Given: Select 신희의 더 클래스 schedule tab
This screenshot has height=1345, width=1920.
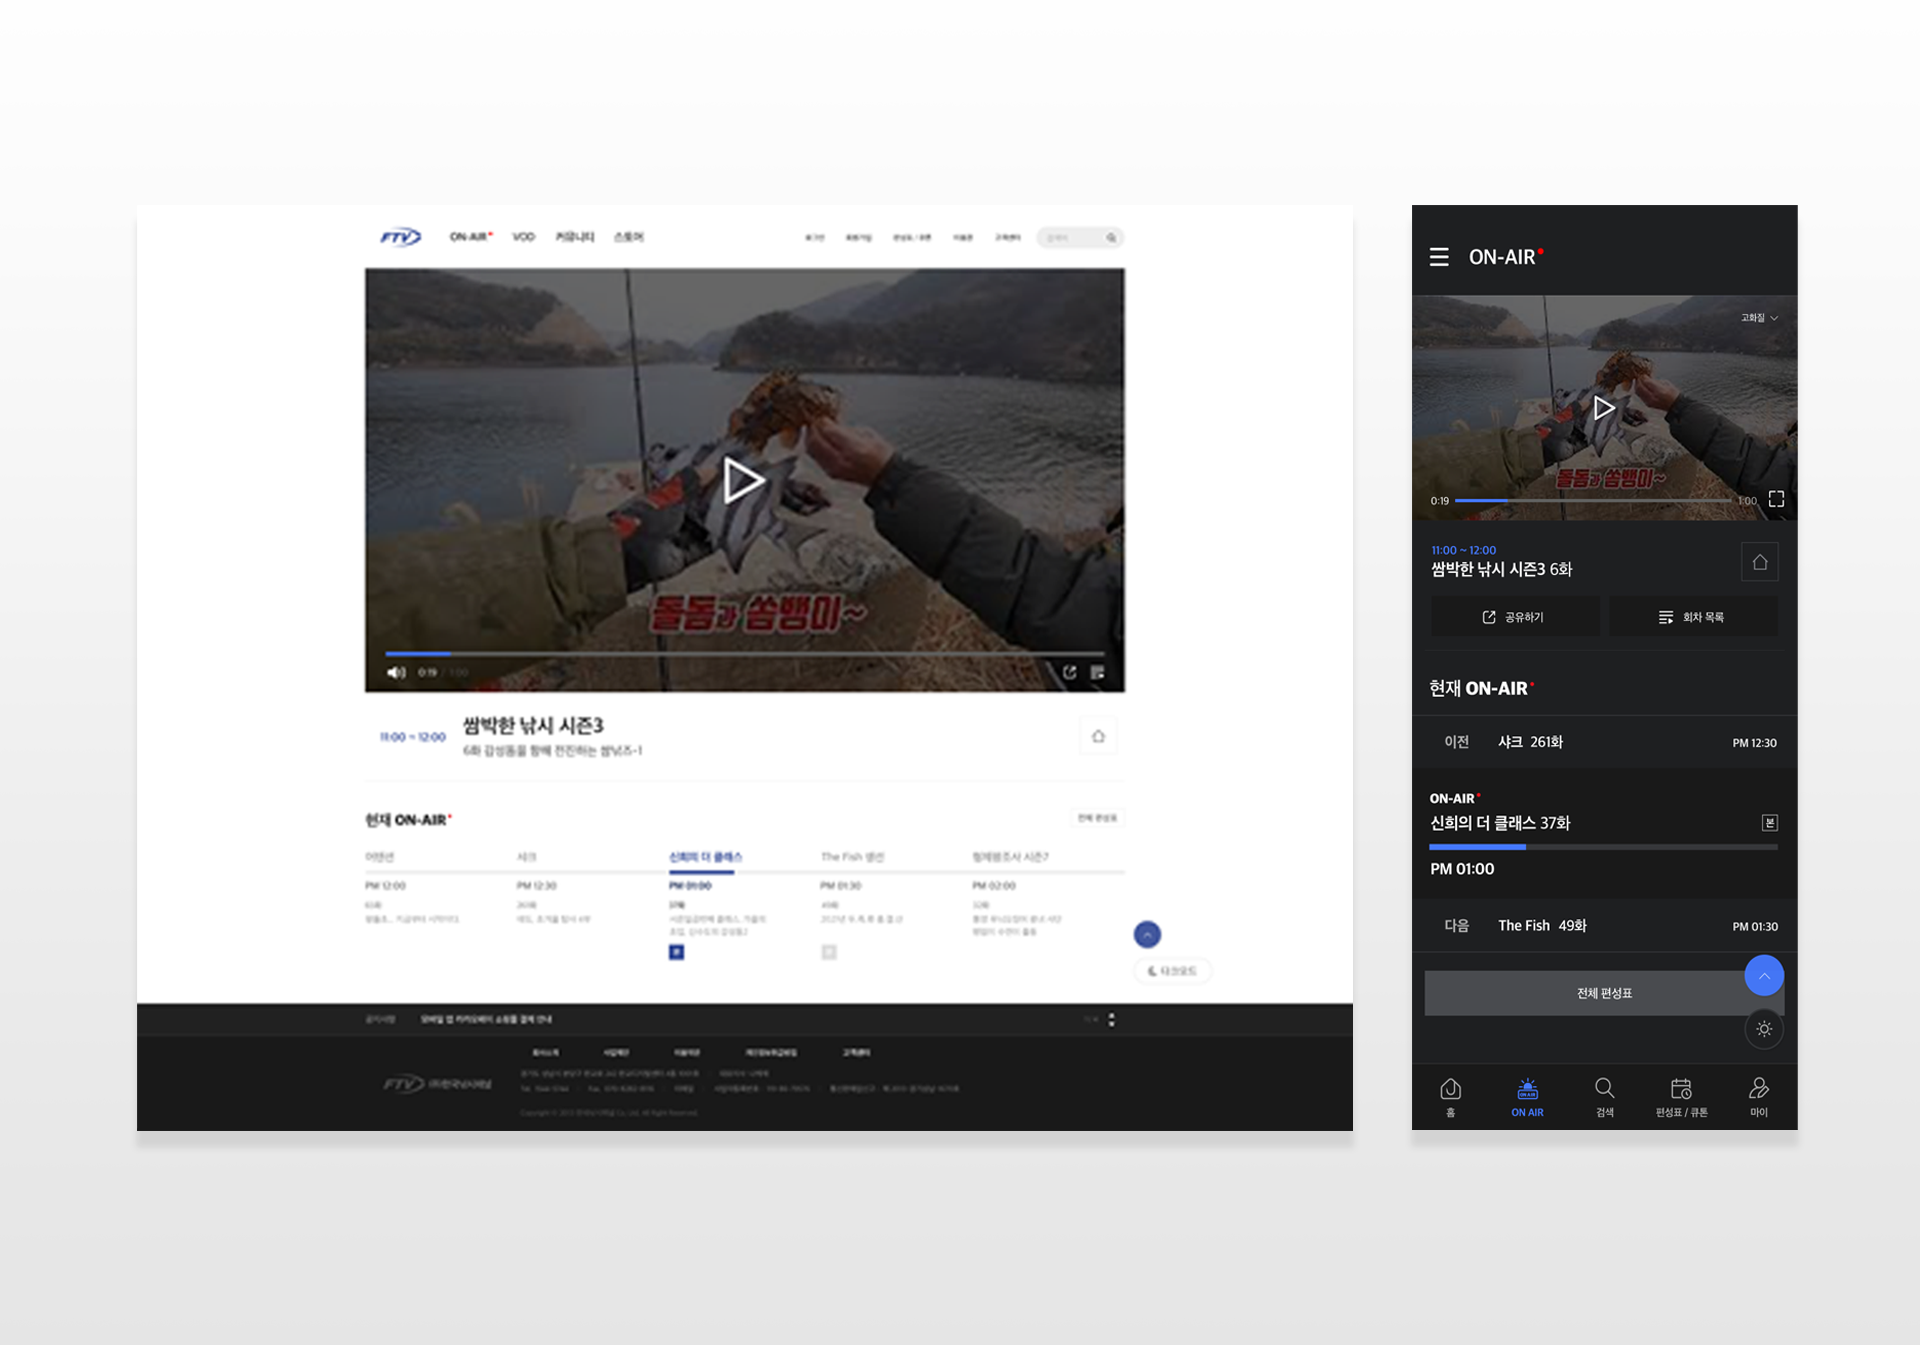Looking at the screenshot, I should [705, 857].
